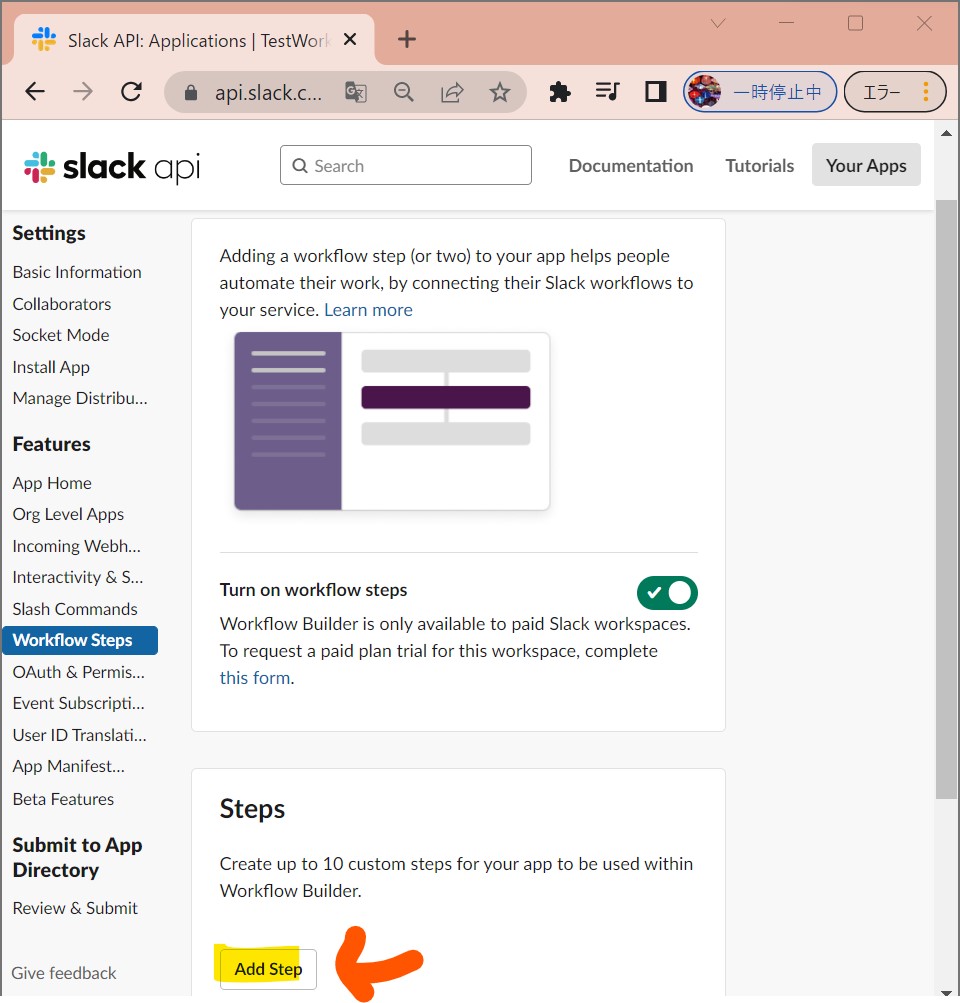Screen dimensions: 960x1003
Task: Click the browser back arrow
Action: tap(35, 92)
